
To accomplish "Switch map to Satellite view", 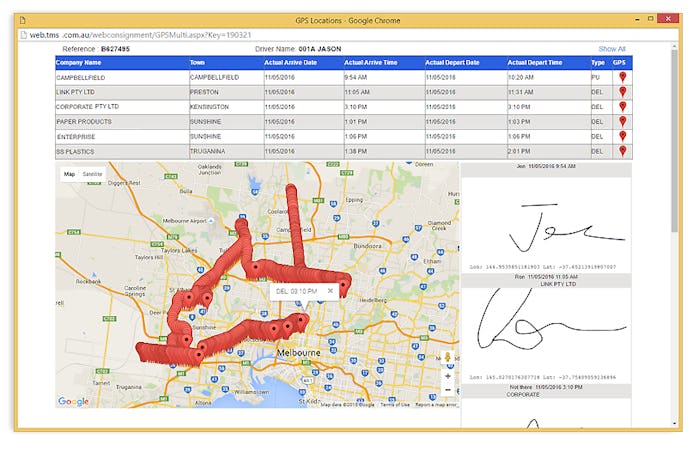I will point(92,174).
